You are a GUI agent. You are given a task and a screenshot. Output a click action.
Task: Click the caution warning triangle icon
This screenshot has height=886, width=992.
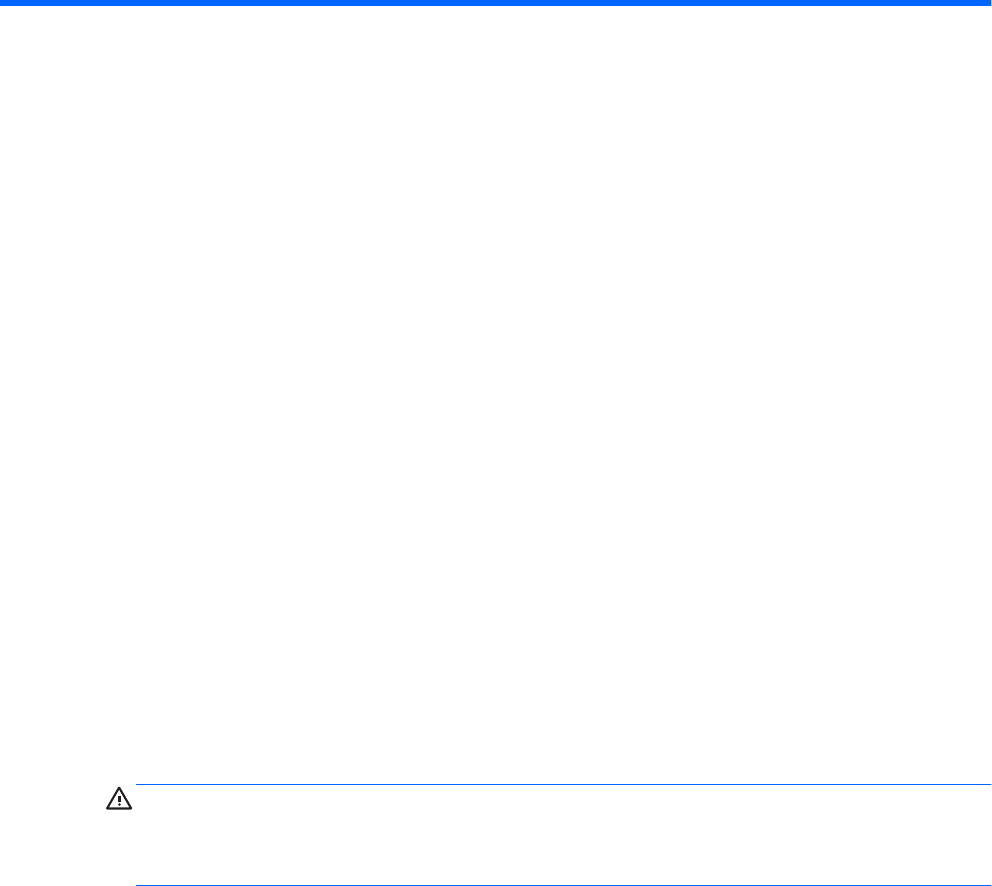click(x=119, y=799)
